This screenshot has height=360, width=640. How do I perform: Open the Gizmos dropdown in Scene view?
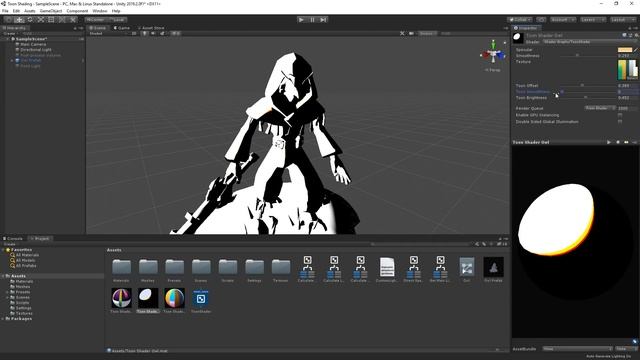(427, 33)
